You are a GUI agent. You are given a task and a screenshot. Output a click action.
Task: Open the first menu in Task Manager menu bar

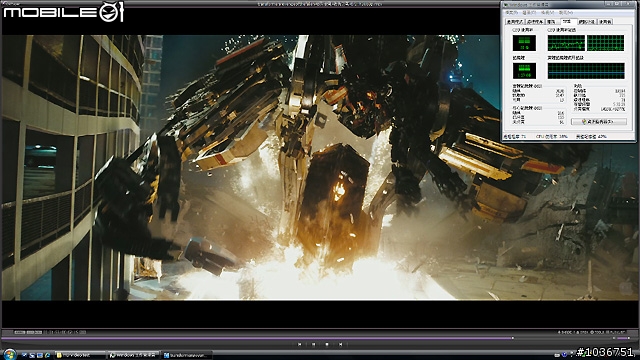click(x=511, y=13)
